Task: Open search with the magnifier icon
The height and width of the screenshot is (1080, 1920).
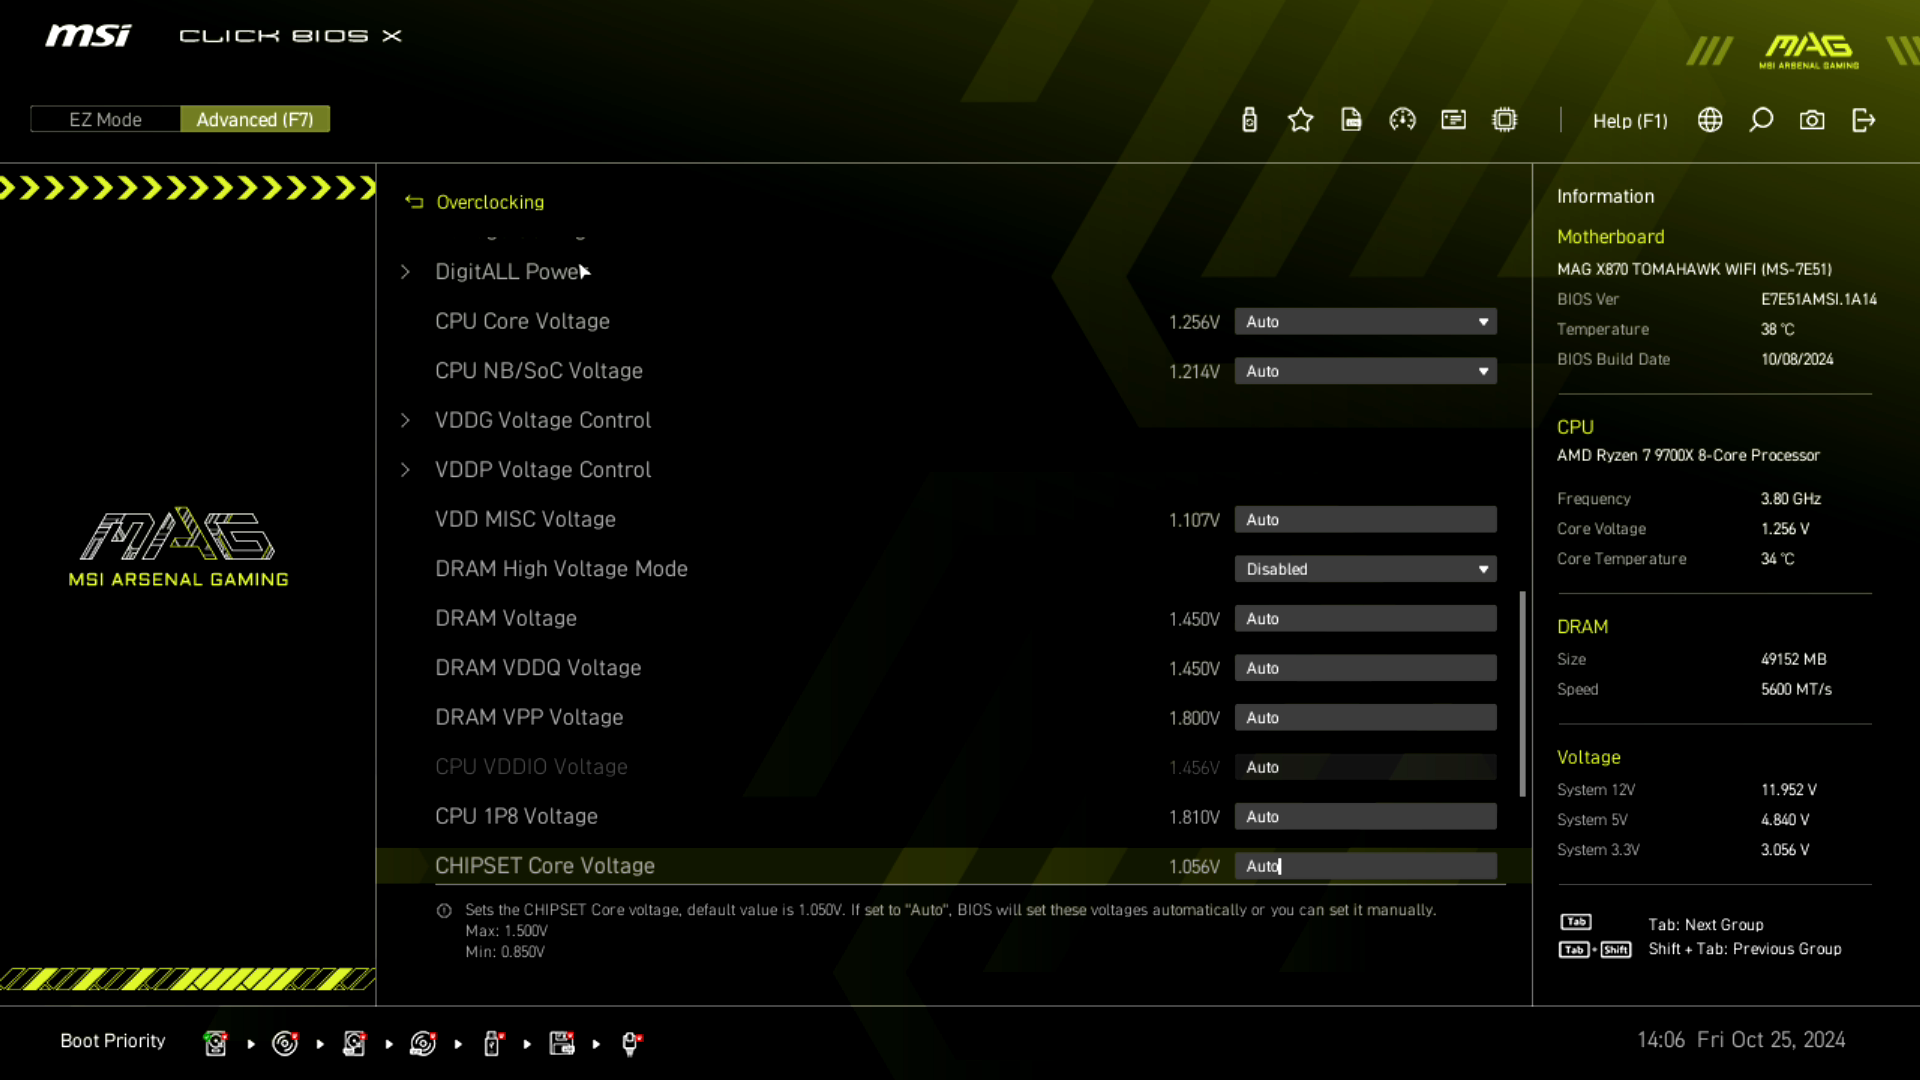Action: (x=1761, y=120)
